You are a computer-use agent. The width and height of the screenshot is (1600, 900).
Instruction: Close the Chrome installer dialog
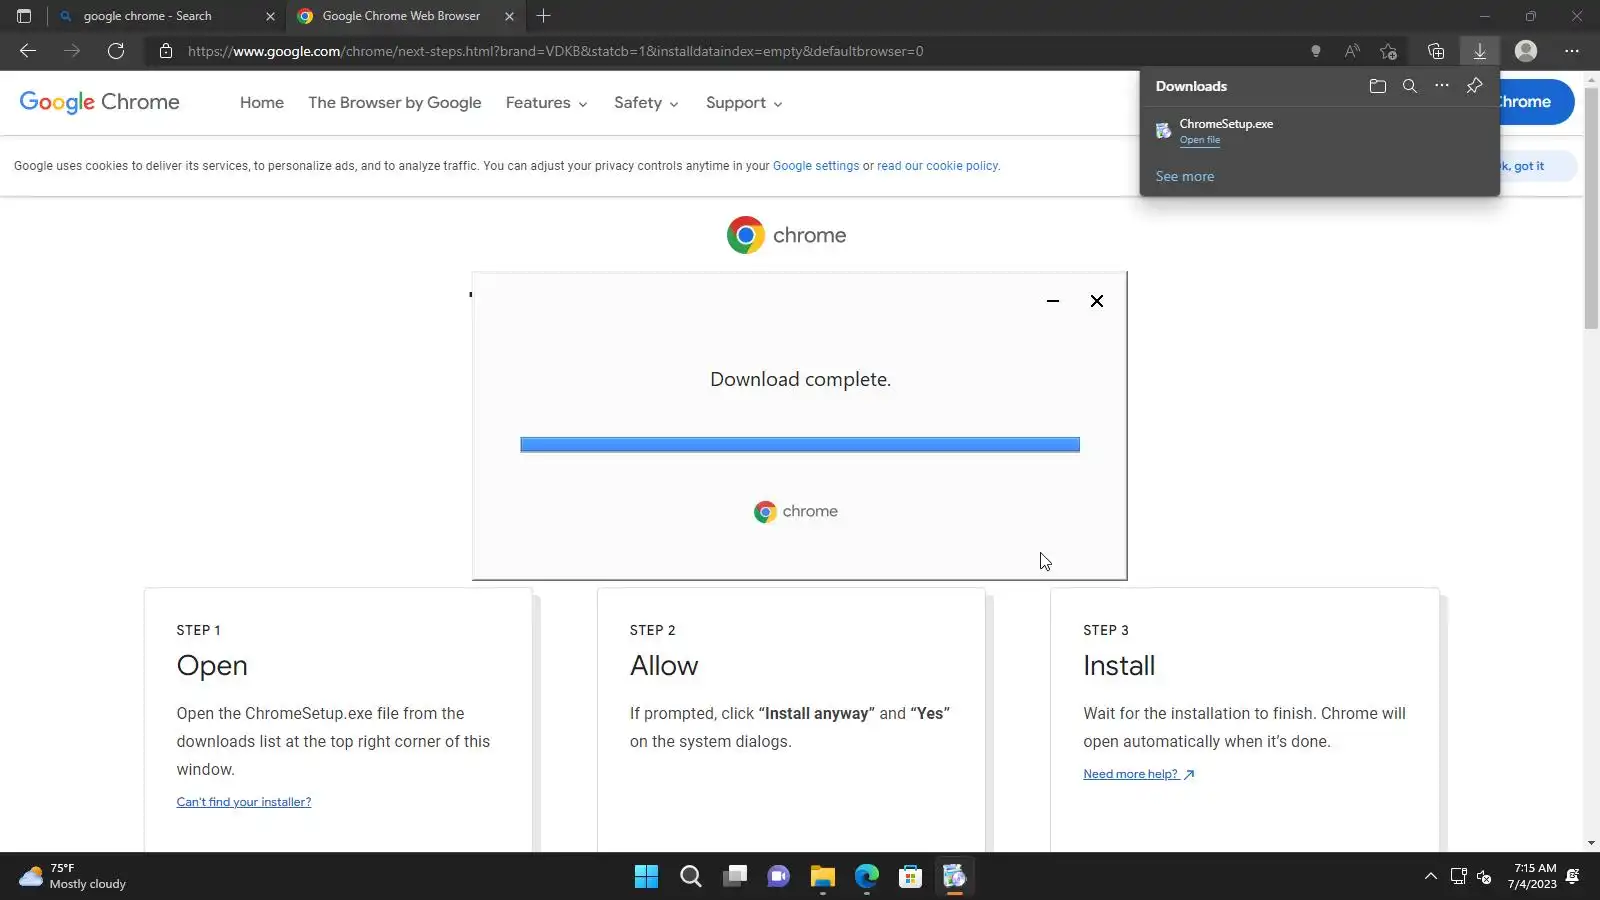(1097, 301)
